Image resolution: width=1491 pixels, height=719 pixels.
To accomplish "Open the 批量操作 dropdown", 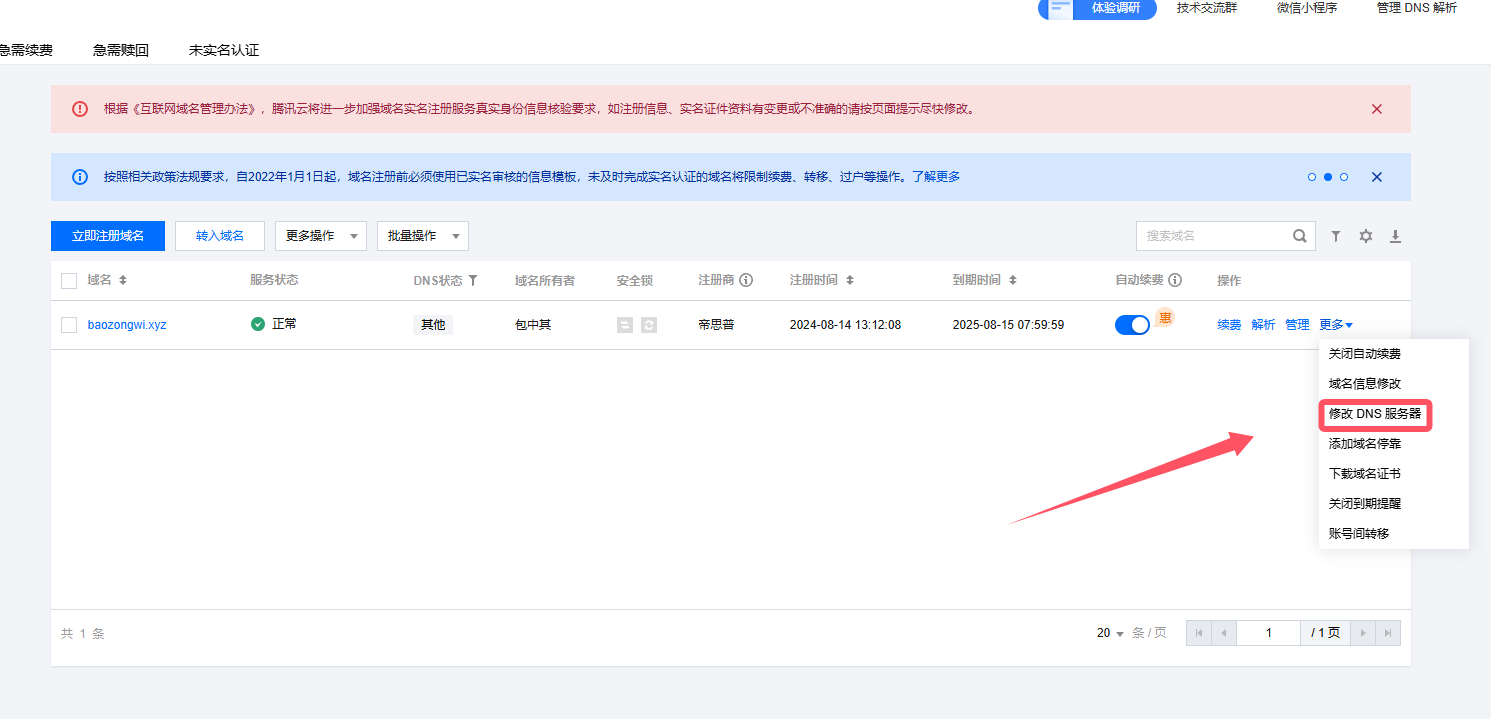I will tap(423, 236).
